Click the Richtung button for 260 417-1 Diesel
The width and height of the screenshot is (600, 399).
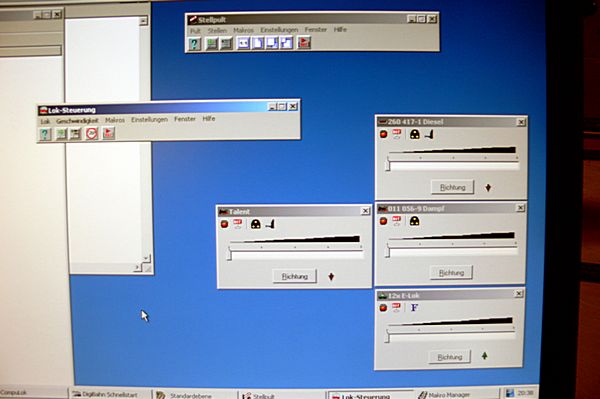click(x=452, y=187)
